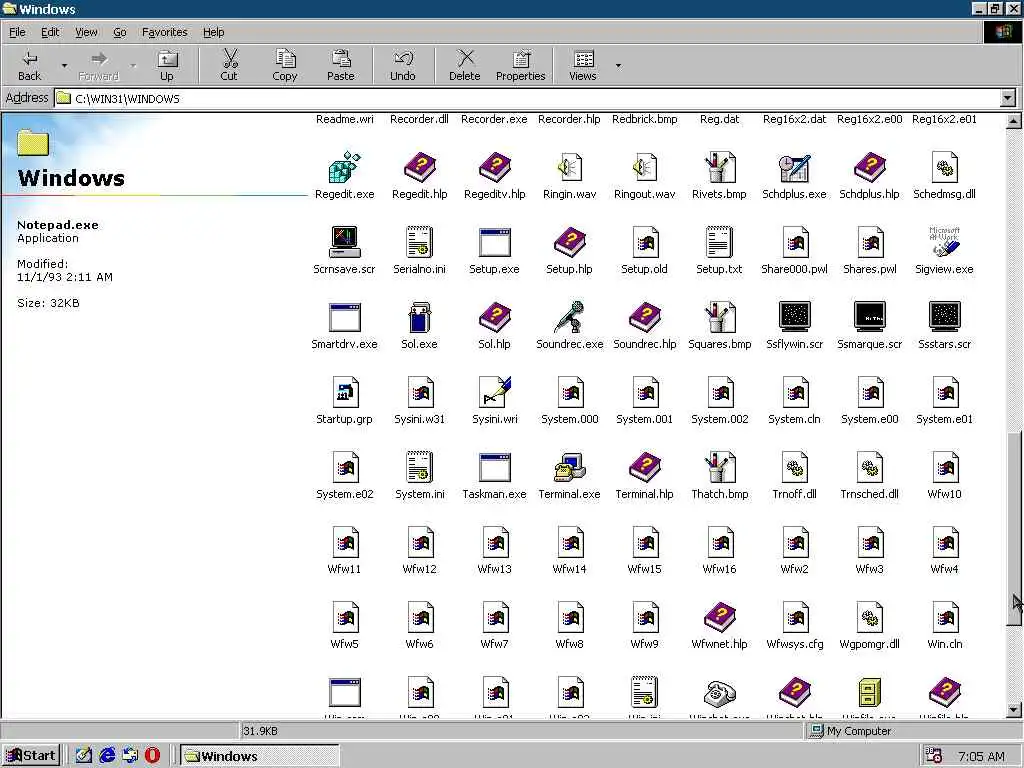Click the Delete toolbar button
The width and height of the screenshot is (1024, 768).
click(x=464, y=65)
